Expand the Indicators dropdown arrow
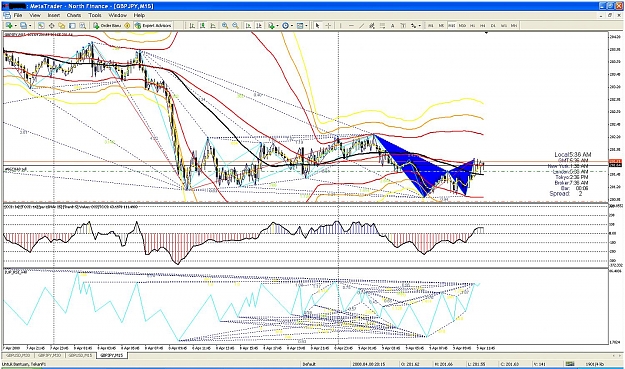Screen dimensions: 625x369 point(277,26)
